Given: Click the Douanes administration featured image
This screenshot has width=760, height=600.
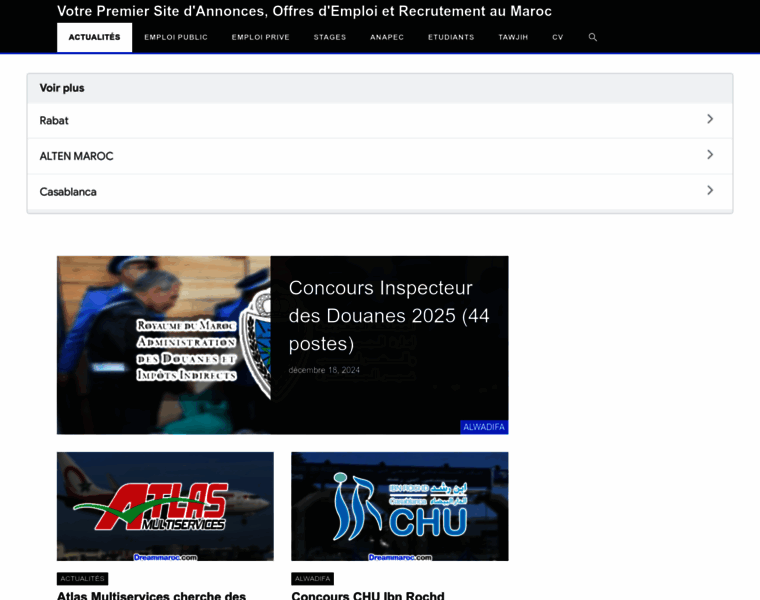Looking at the screenshot, I should click(x=164, y=345).
